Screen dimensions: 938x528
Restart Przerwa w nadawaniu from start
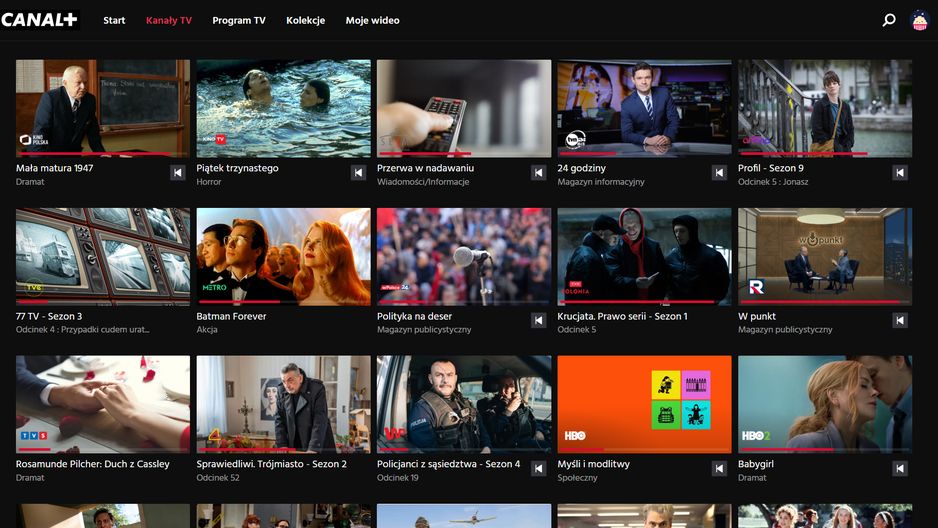[x=538, y=173]
